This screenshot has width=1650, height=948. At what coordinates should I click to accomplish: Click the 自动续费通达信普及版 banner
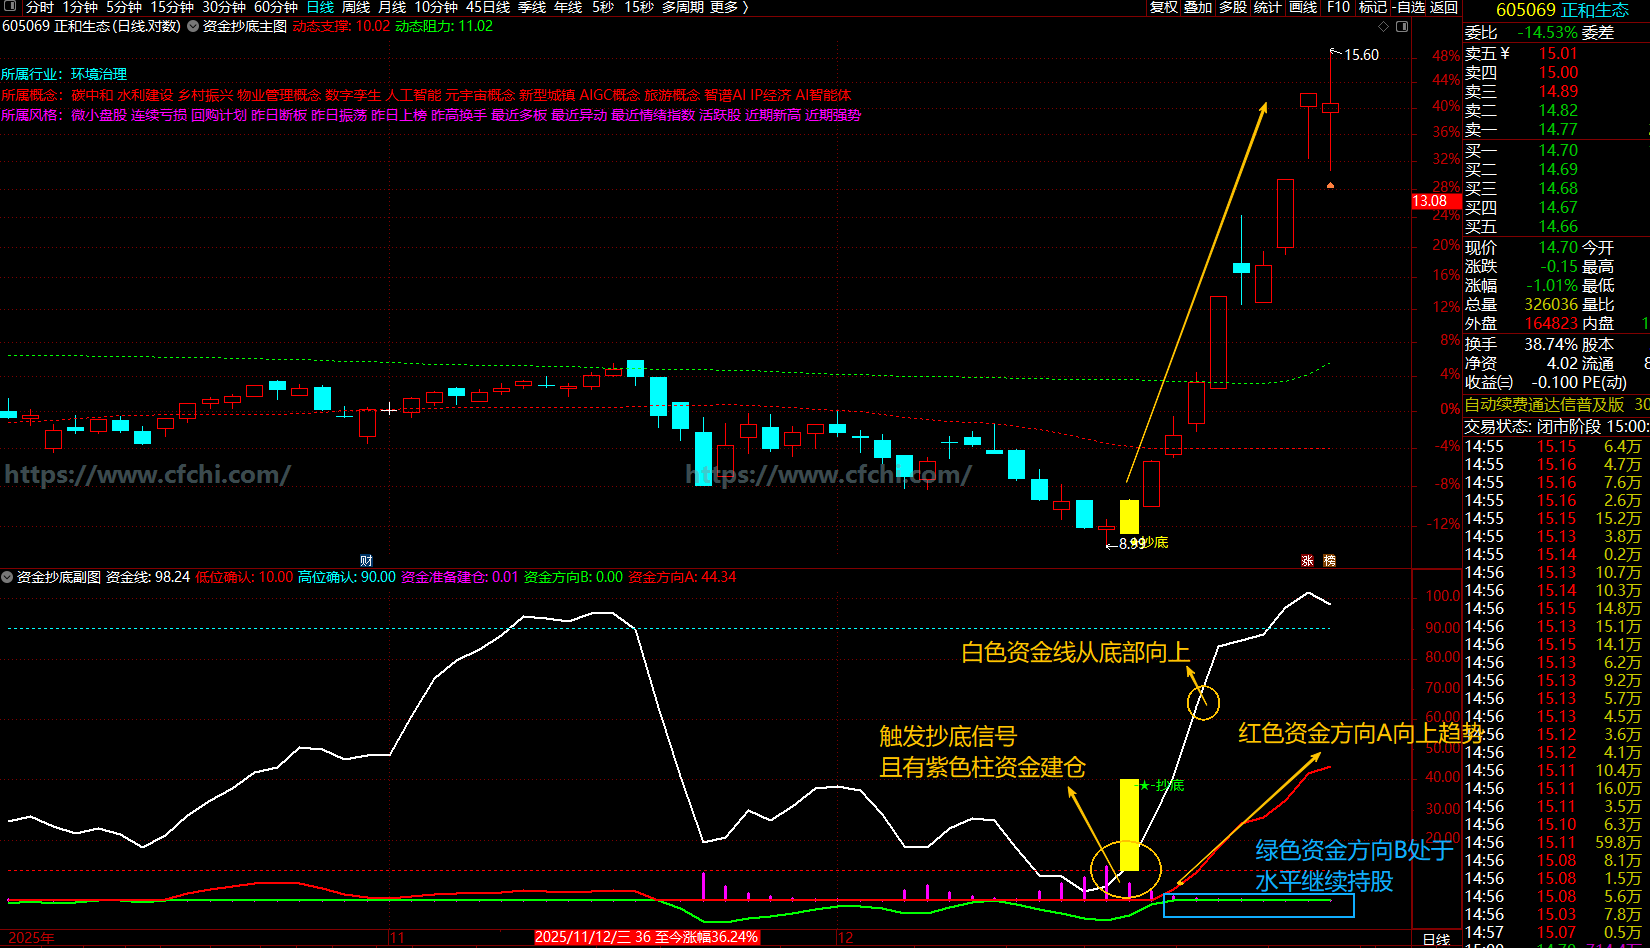[x=1545, y=404]
